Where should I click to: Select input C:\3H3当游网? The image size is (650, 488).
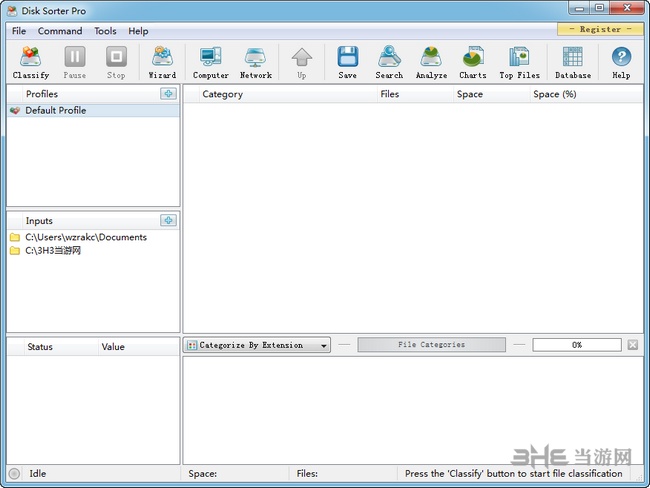[93, 250]
